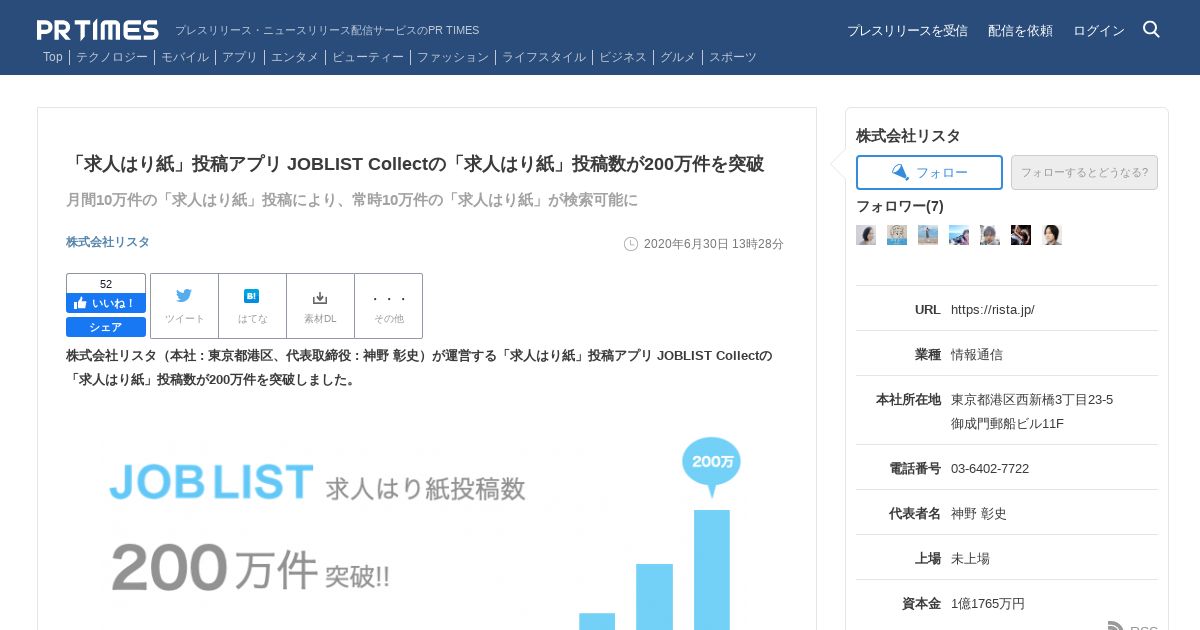Click the date 2020年6月30日 13時28分
This screenshot has width=1200, height=630.
point(714,244)
